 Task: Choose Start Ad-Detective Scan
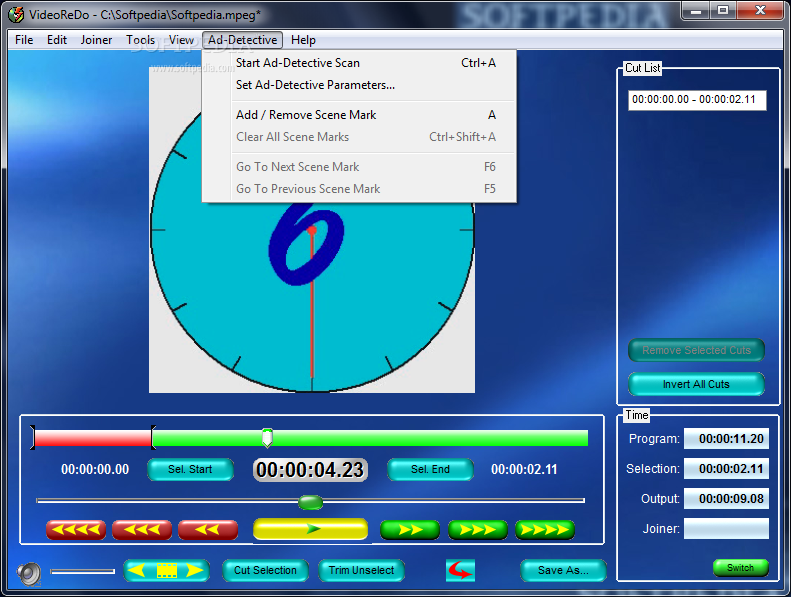[x=359, y=63]
